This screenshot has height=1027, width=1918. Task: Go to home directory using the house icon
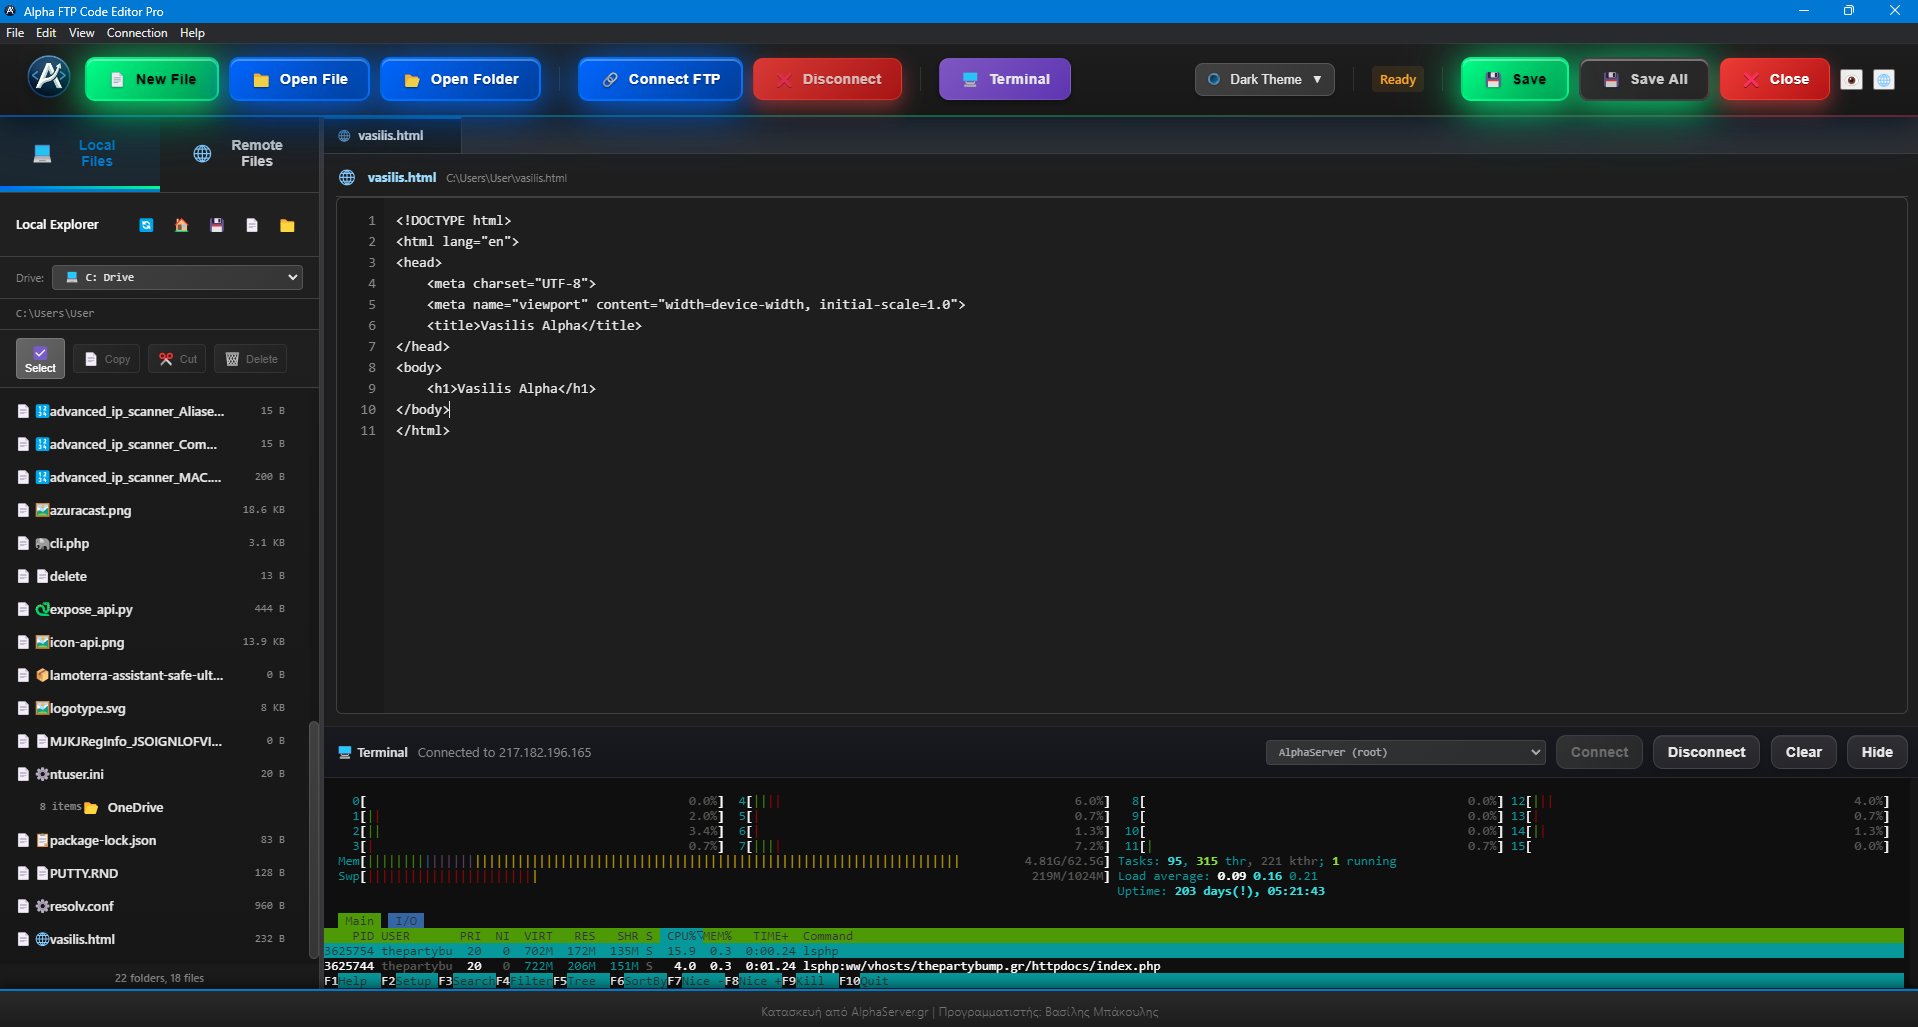(181, 225)
